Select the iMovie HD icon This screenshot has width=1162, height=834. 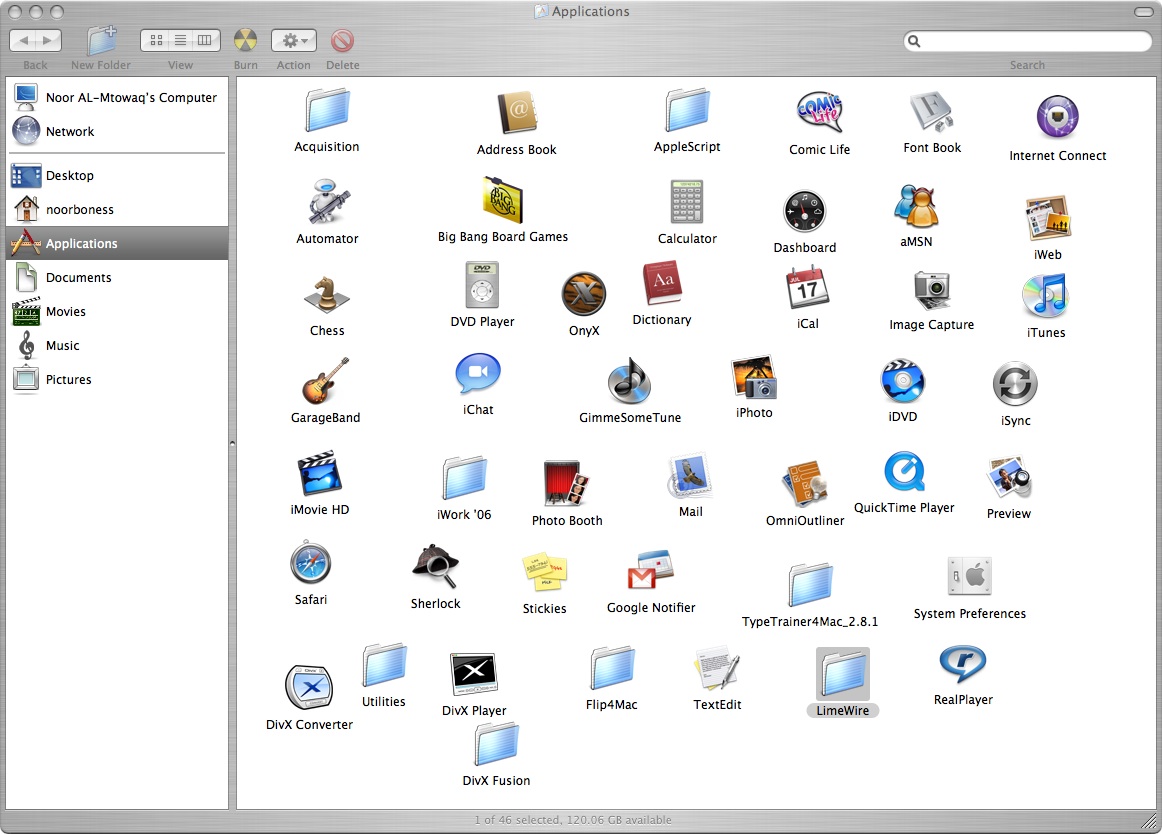(x=319, y=473)
